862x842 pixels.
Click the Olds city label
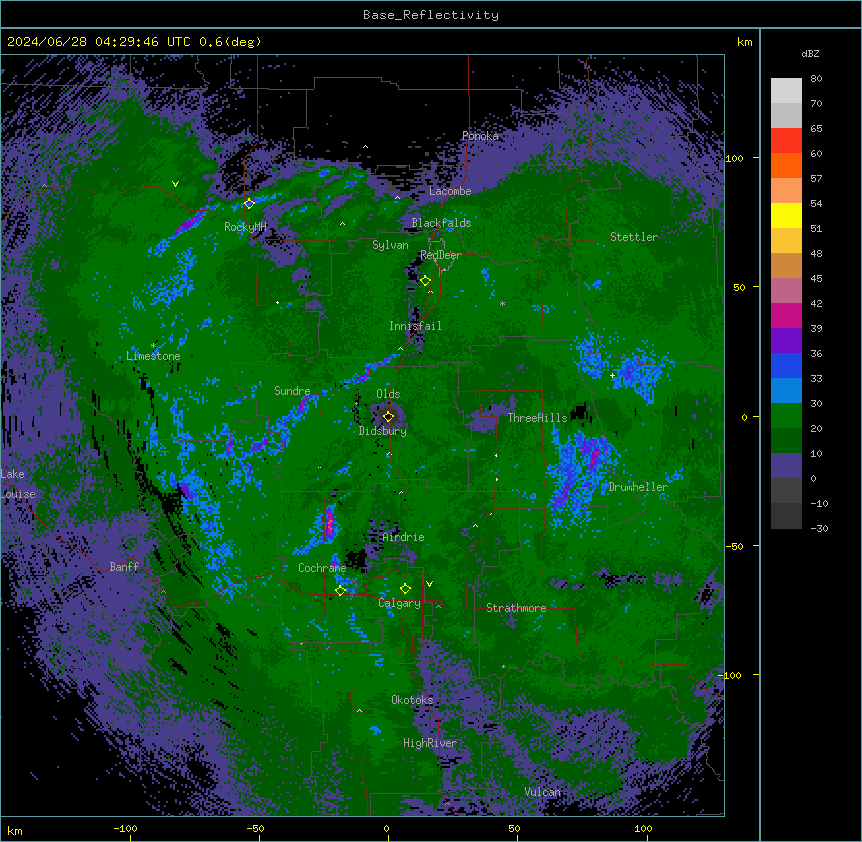(388, 394)
